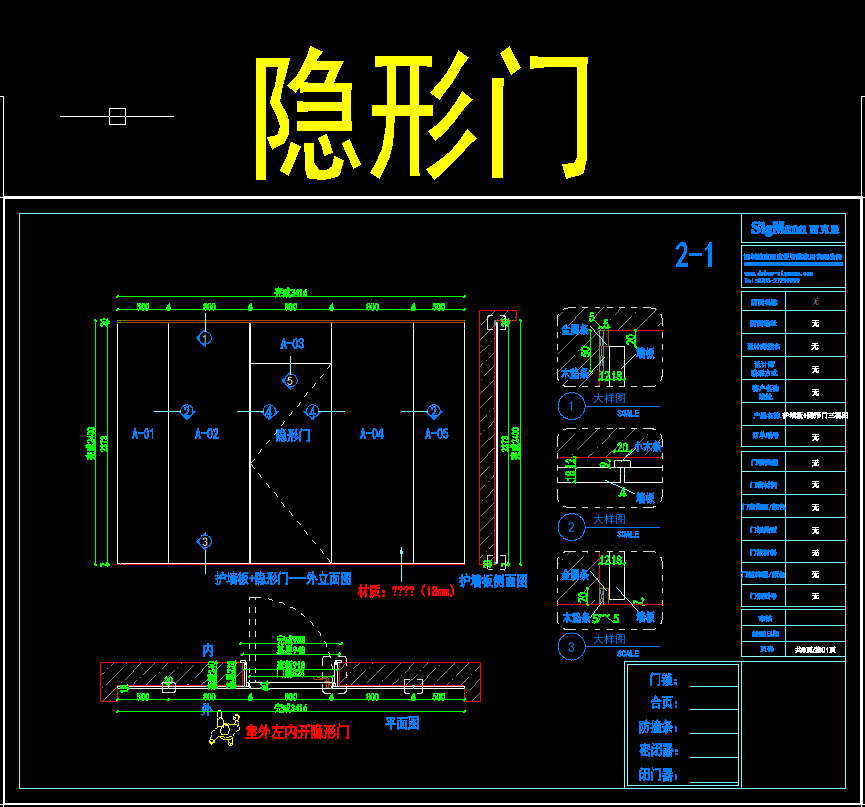Click the red 材质 (18mm) note
Screen dimensions: 865x807
tap(406, 591)
